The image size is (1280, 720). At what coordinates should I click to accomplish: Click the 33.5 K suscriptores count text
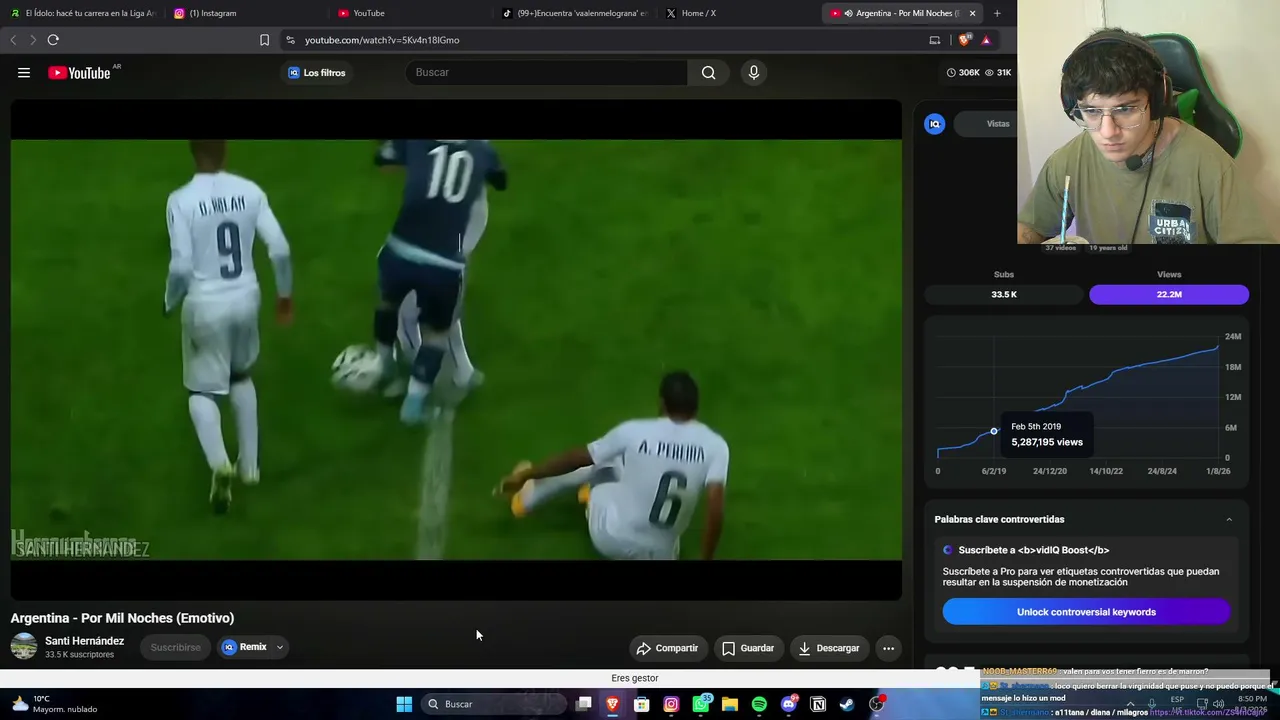(x=79, y=655)
